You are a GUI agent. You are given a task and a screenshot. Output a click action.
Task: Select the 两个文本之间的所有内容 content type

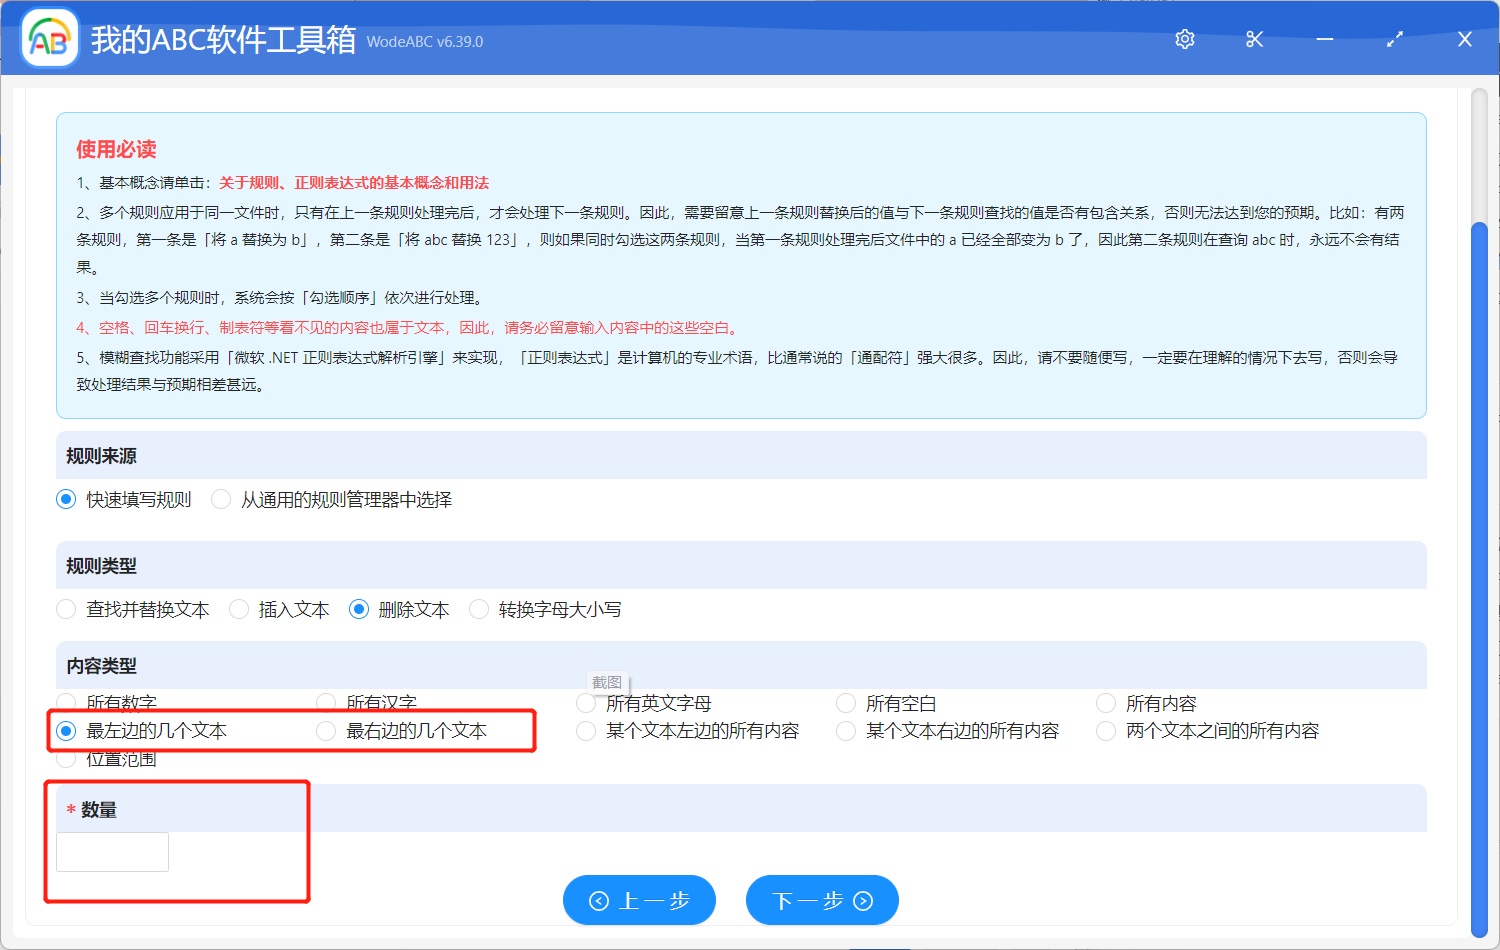tap(1106, 731)
